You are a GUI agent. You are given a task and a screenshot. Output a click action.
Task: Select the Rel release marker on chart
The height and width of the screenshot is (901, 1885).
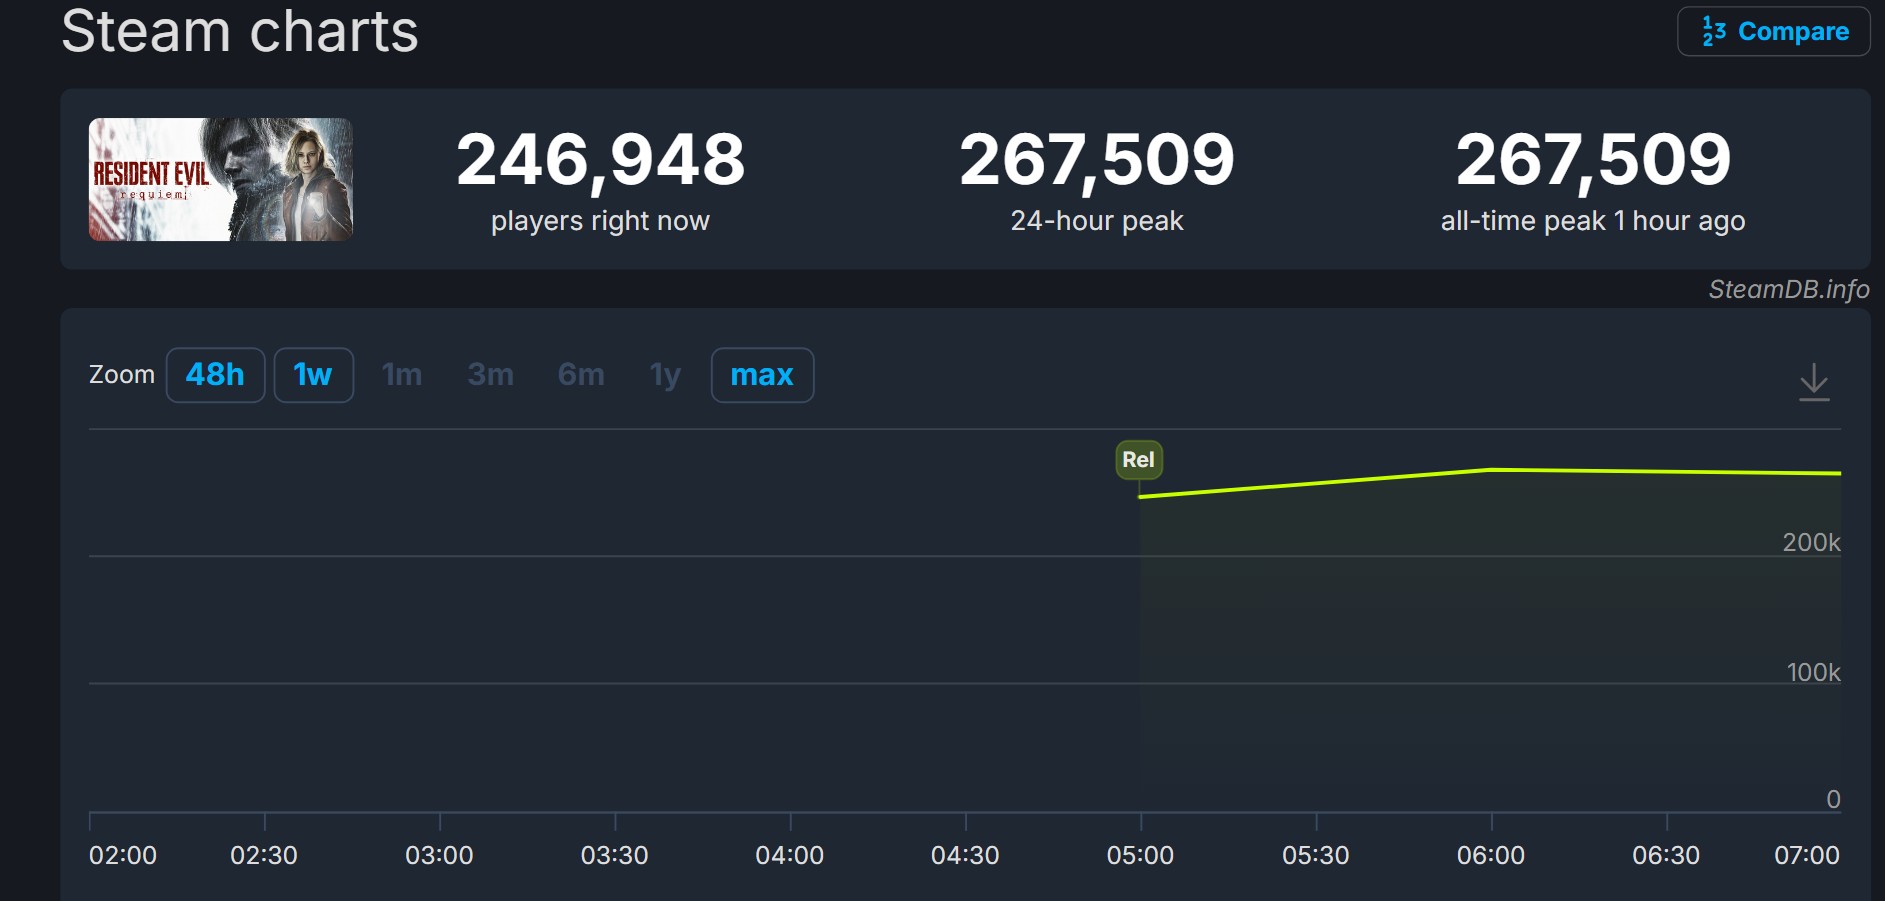[1138, 460]
